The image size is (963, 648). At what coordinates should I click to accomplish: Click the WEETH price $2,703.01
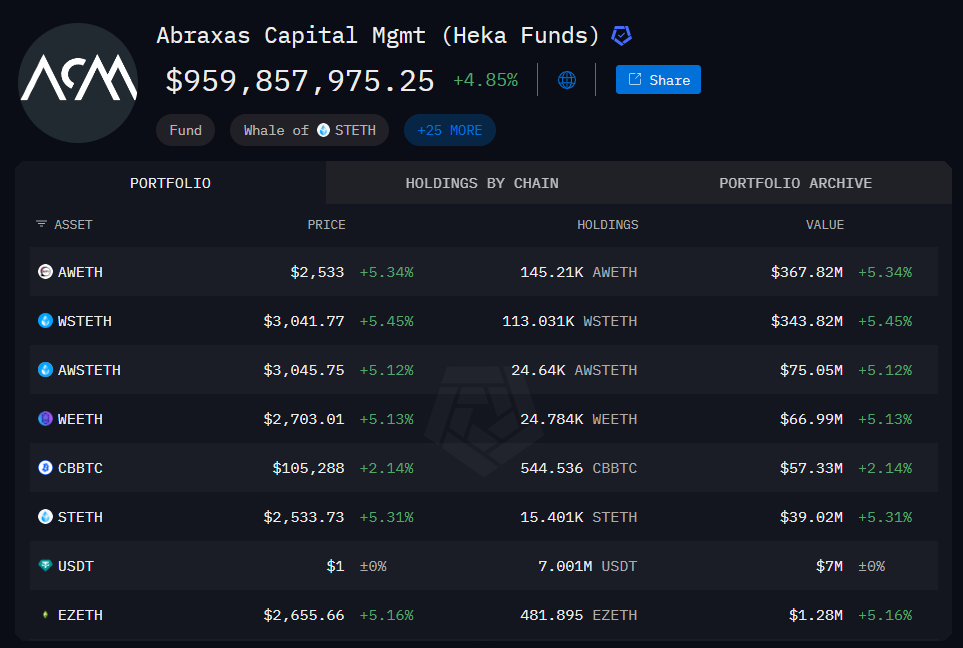click(303, 420)
